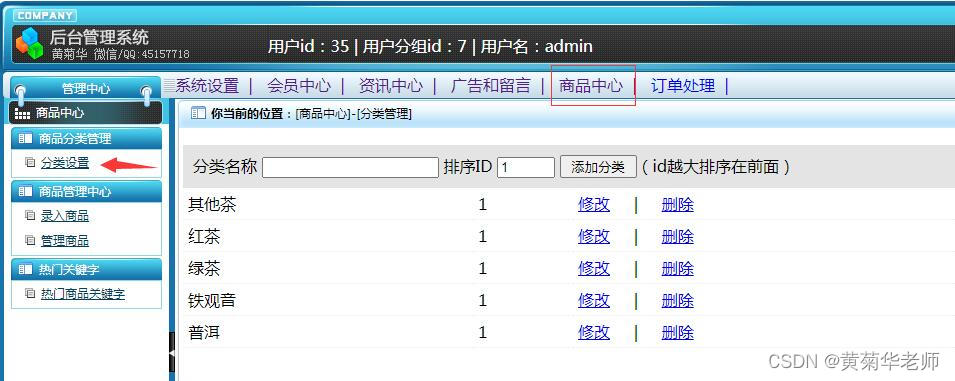Click the 商品中心 grid icon in sidebar

point(22,113)
